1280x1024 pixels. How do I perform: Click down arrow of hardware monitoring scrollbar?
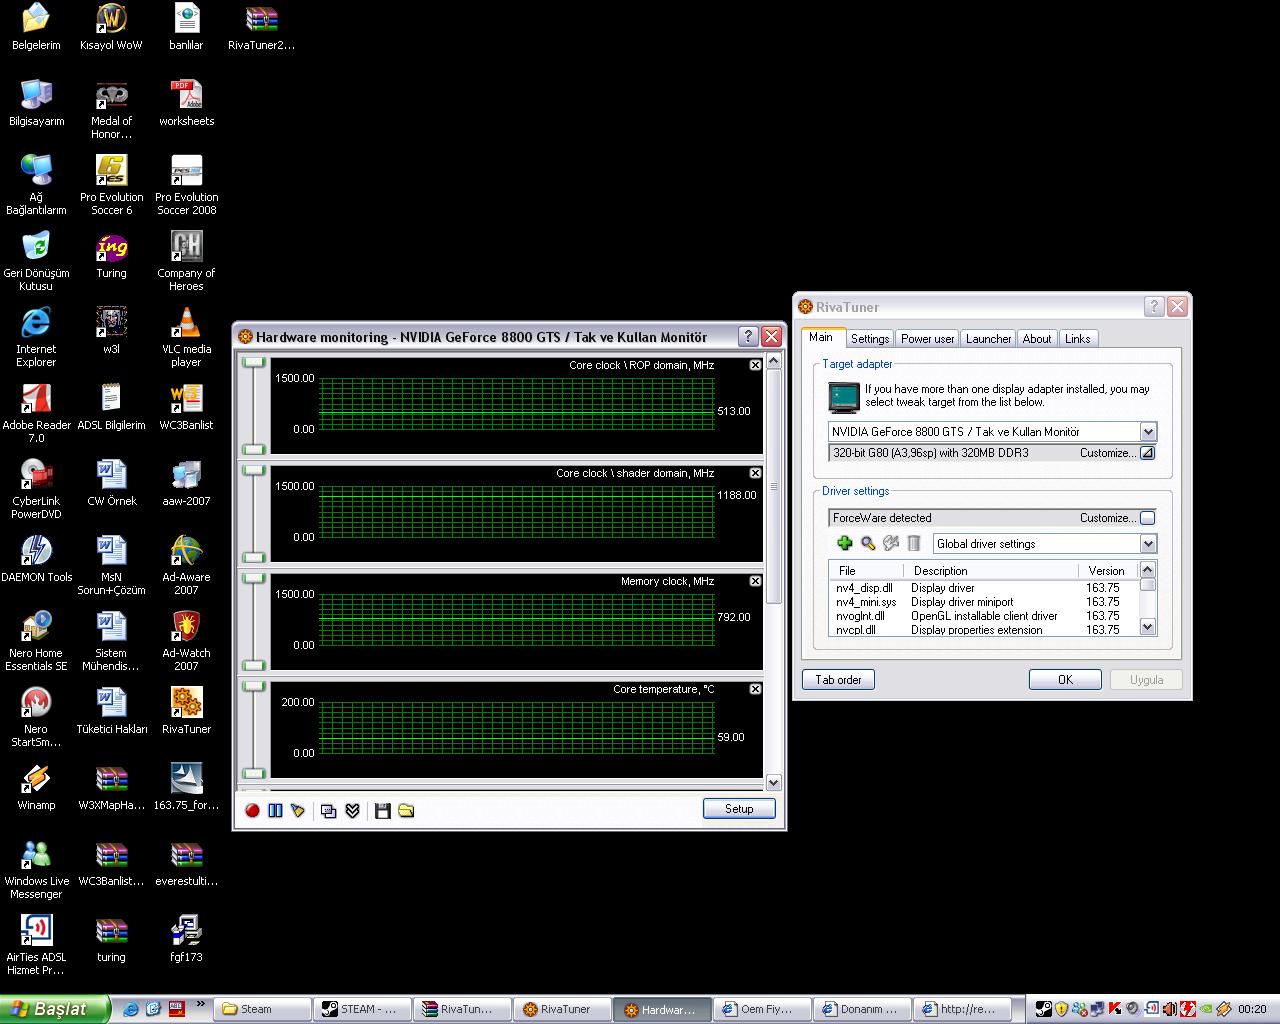click(x=773, y=782)
